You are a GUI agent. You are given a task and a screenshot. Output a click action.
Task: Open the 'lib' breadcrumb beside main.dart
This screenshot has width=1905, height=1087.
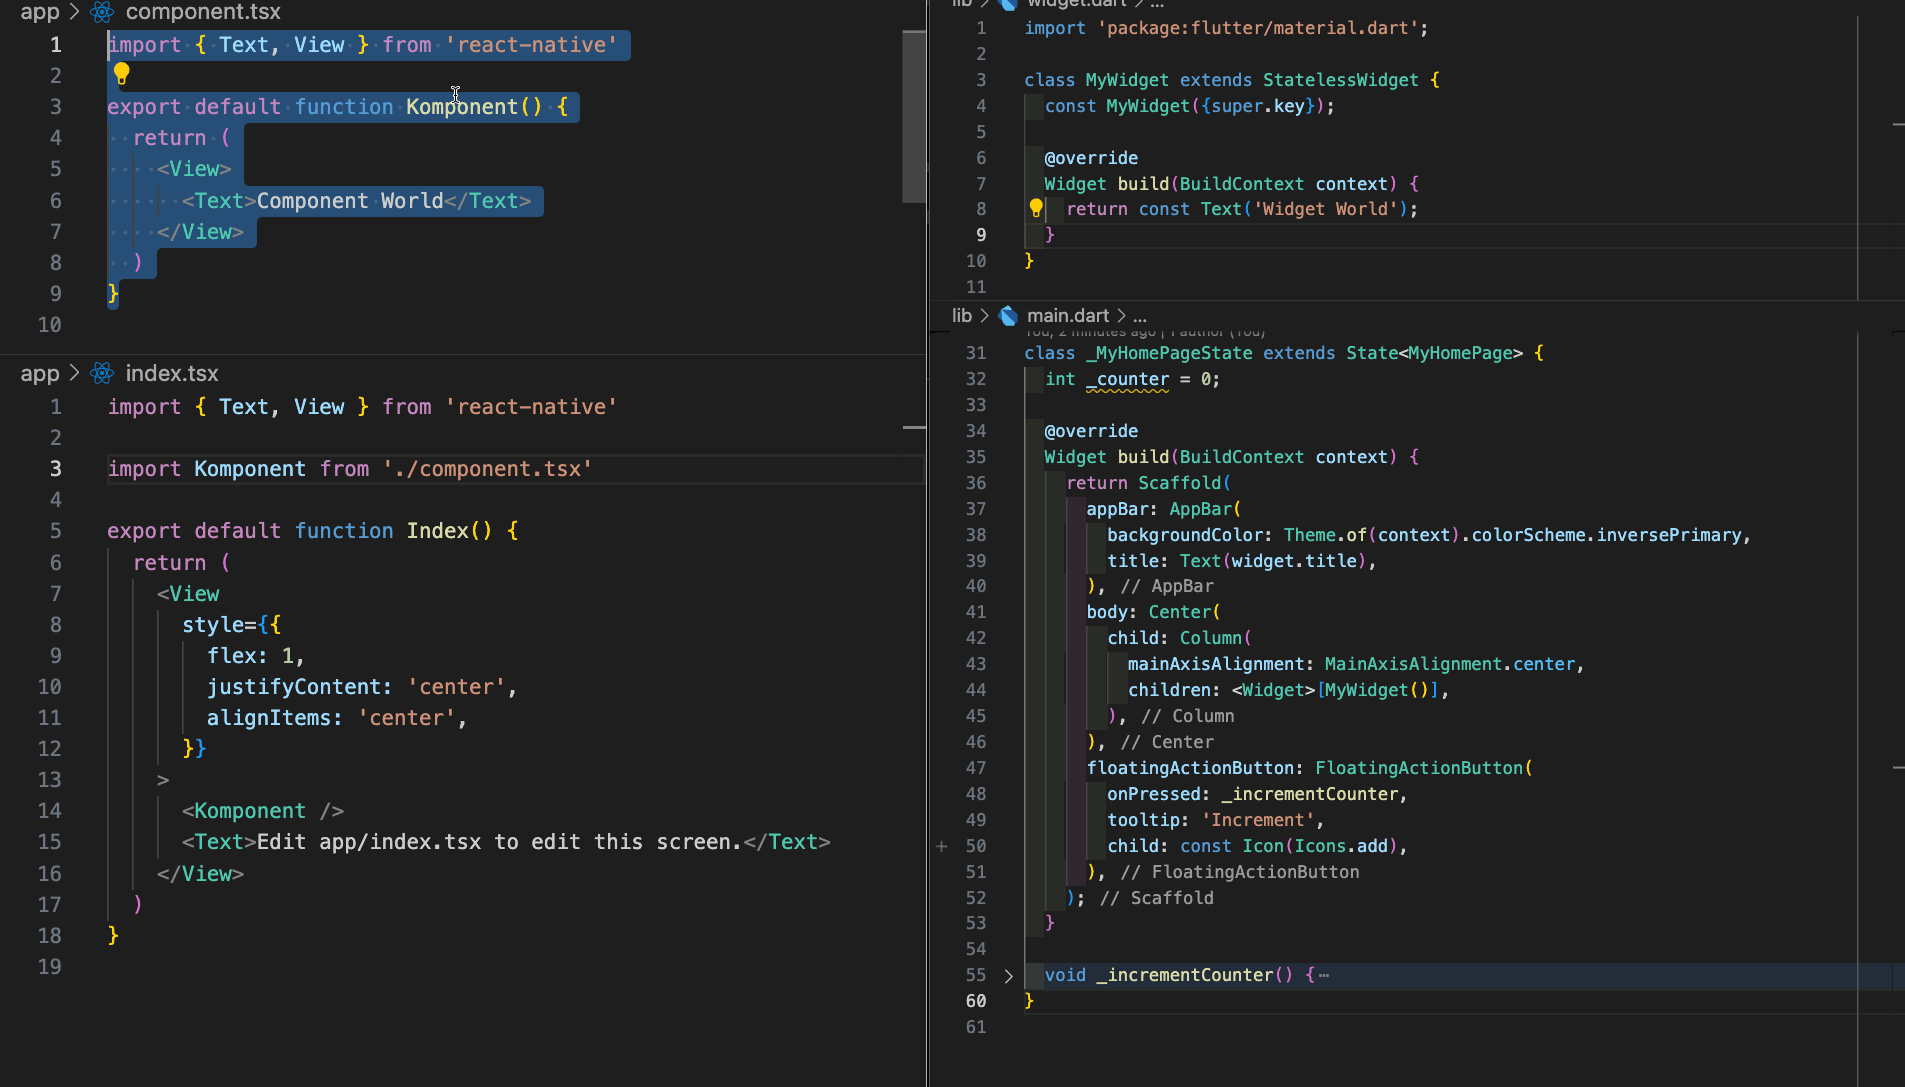962,316
